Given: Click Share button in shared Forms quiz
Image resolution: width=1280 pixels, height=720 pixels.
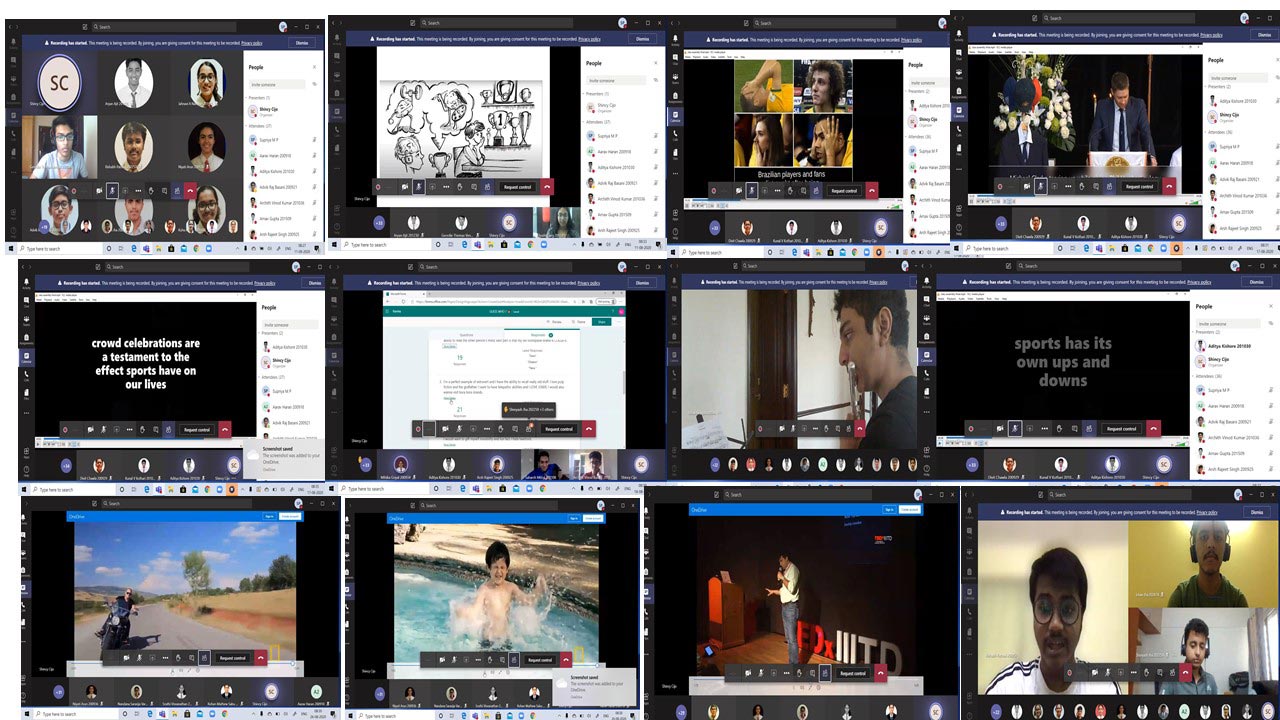Looking at the screenshot, I should coord(601,322).
